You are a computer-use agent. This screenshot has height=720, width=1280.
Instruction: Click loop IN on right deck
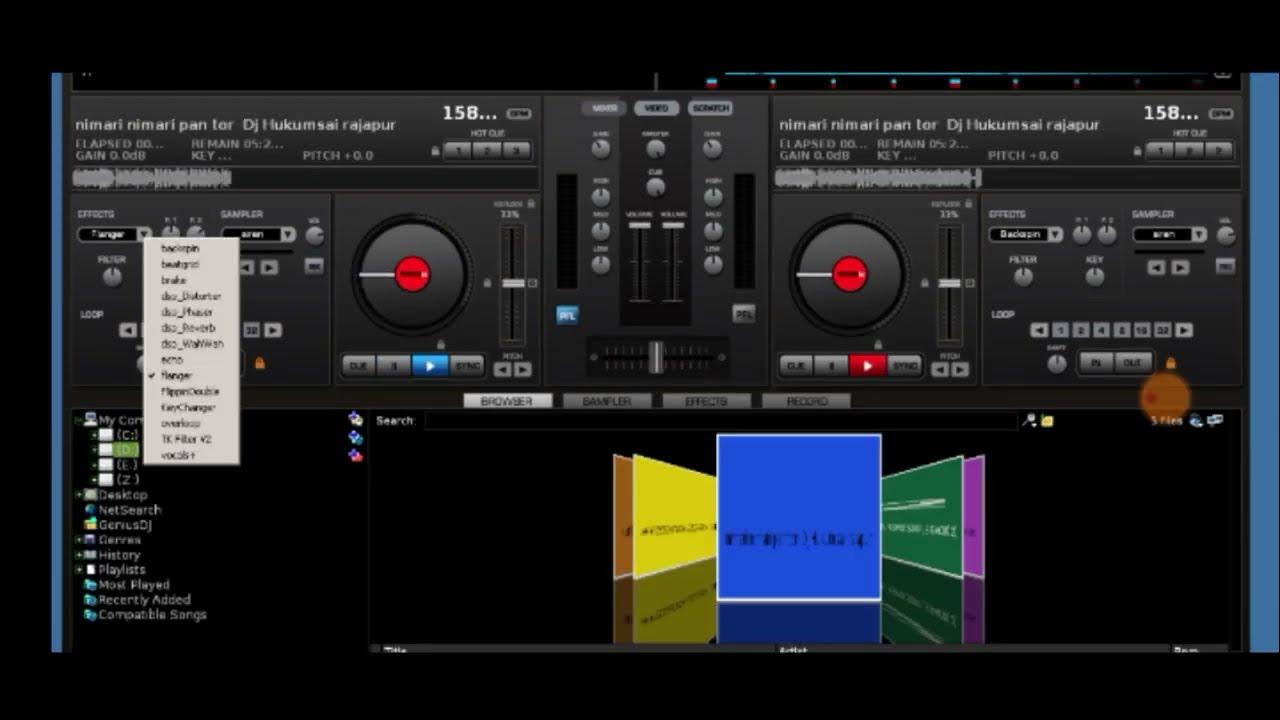pos(1096,363)
